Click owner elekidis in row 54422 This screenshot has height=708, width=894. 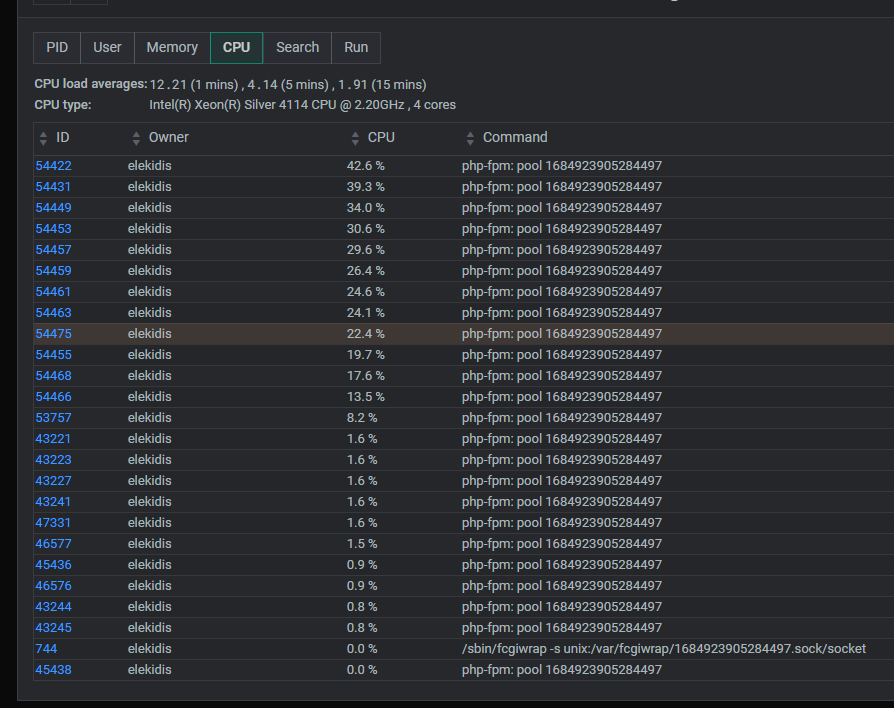tap(149, 166)
